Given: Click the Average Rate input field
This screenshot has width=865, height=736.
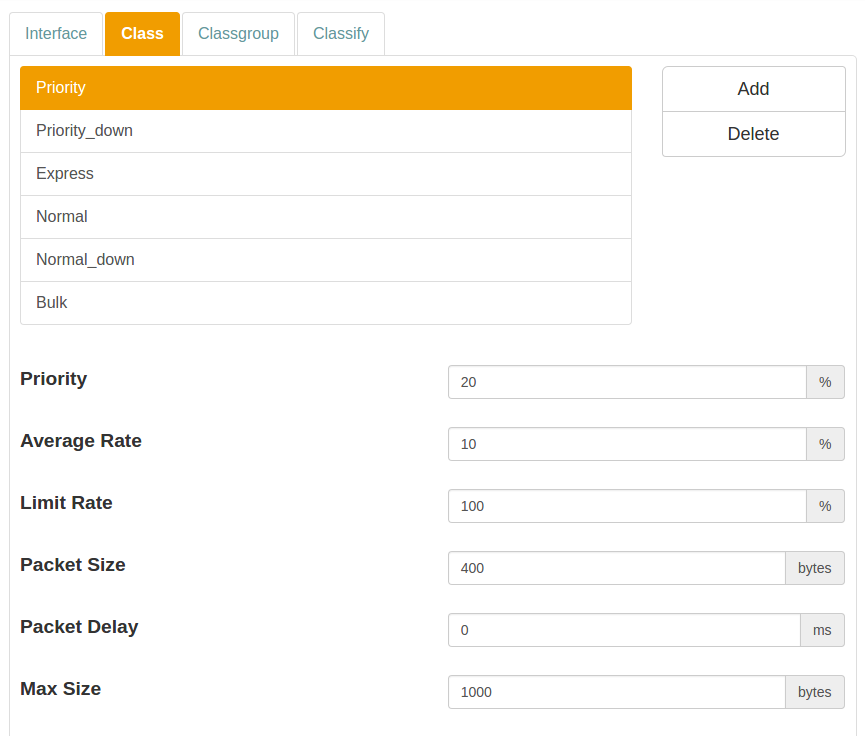Looking at the screenshot, I should tap(627, 444).
